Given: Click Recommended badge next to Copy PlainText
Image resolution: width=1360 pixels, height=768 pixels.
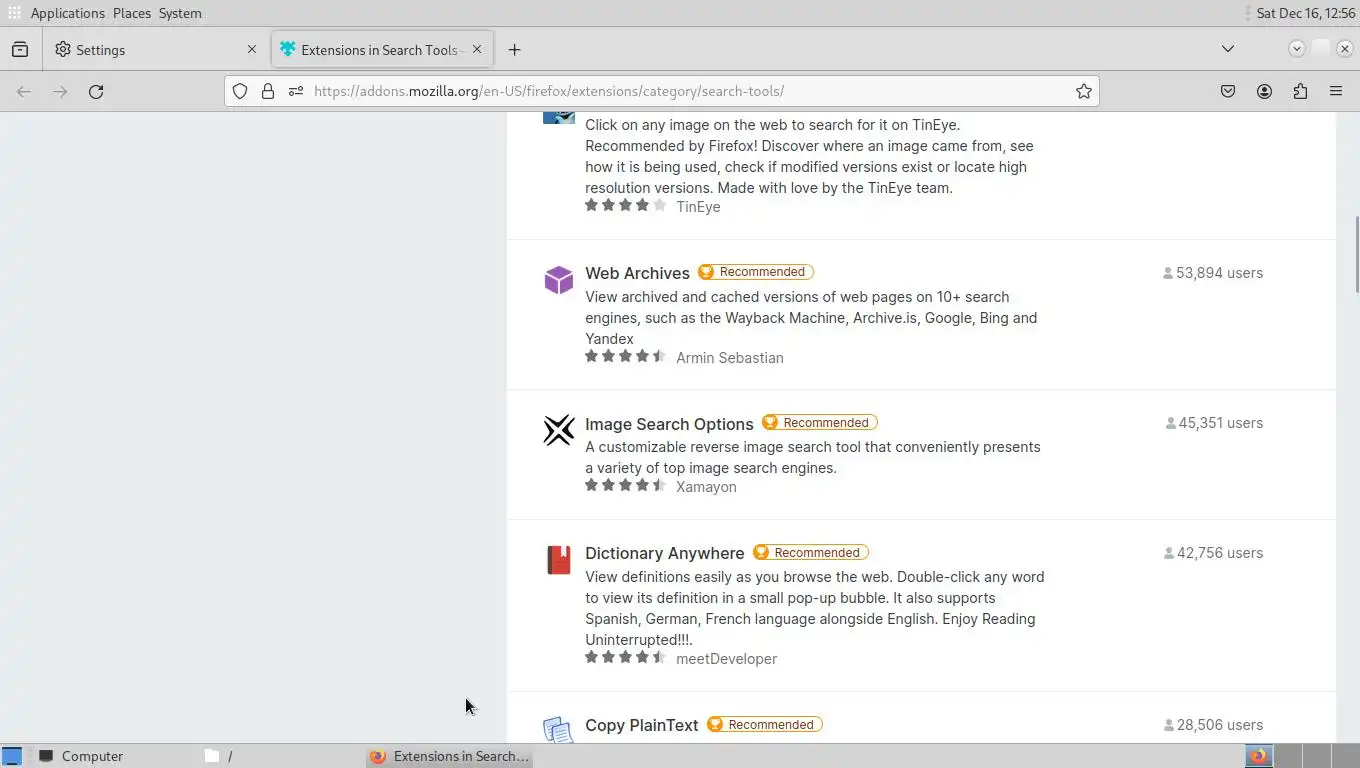Looking at the screenshot, I should pyautogui.click(x=765, y=724).
